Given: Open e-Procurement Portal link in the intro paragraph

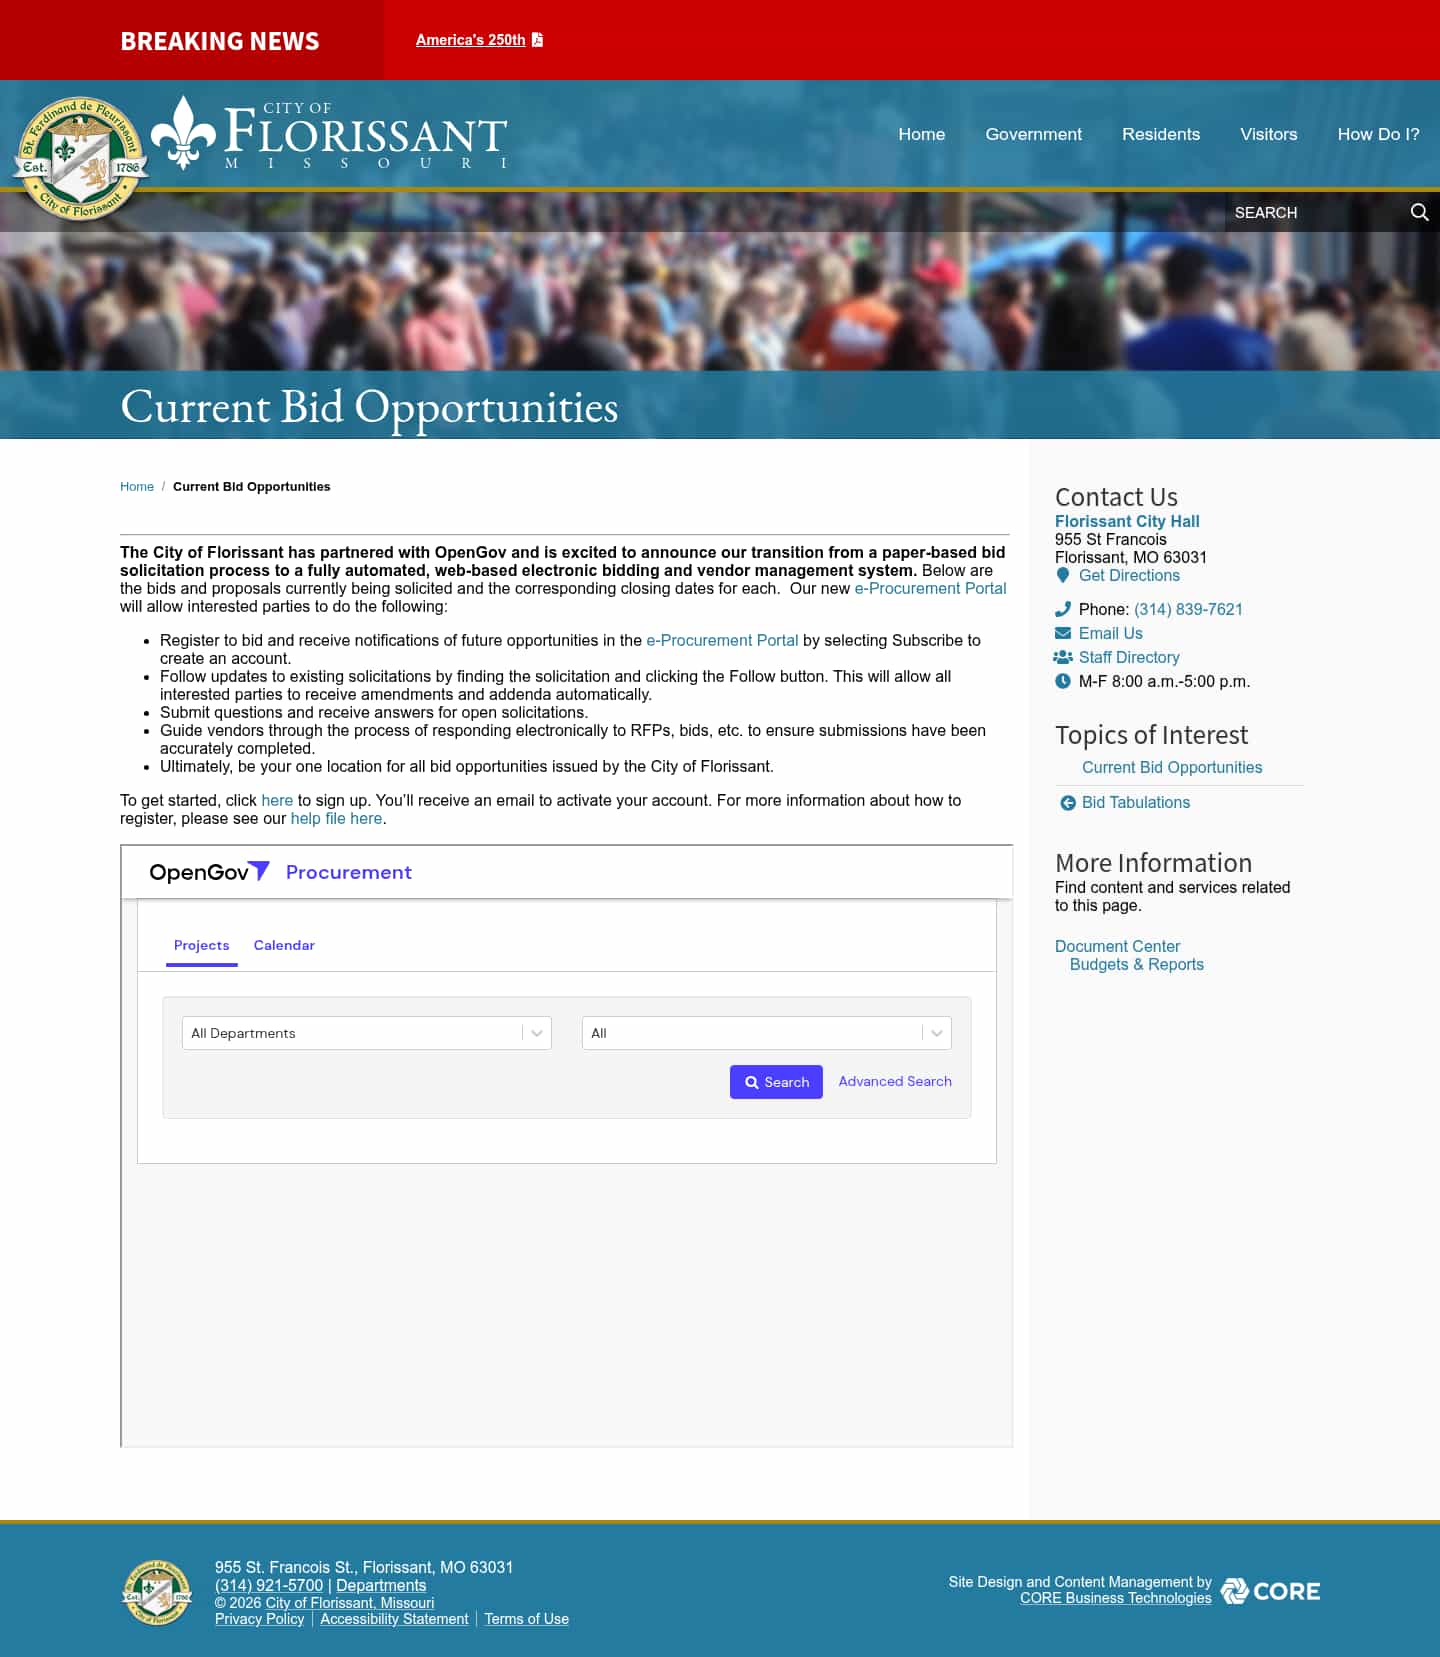Looking at the screenshot, I should [930, 588].
